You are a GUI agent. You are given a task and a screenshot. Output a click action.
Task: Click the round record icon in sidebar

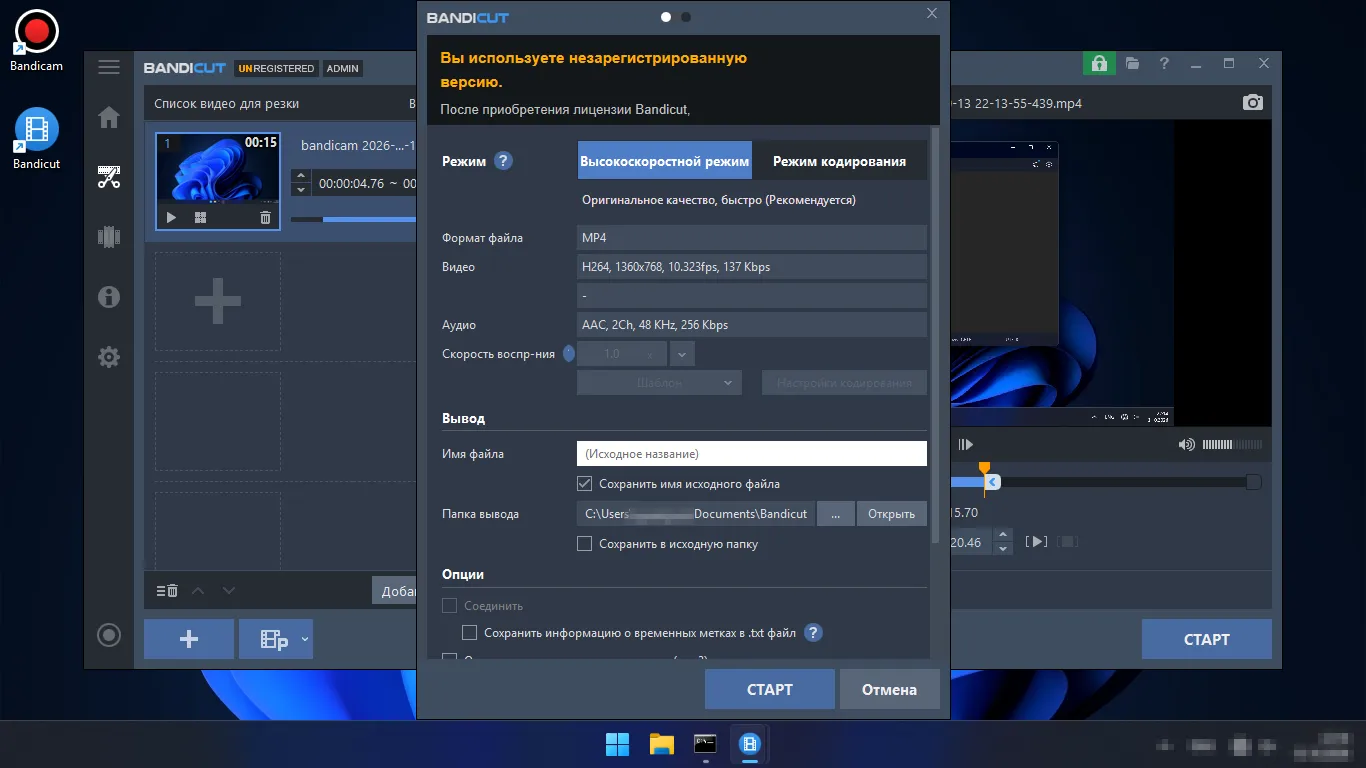[x=109, y=635]
